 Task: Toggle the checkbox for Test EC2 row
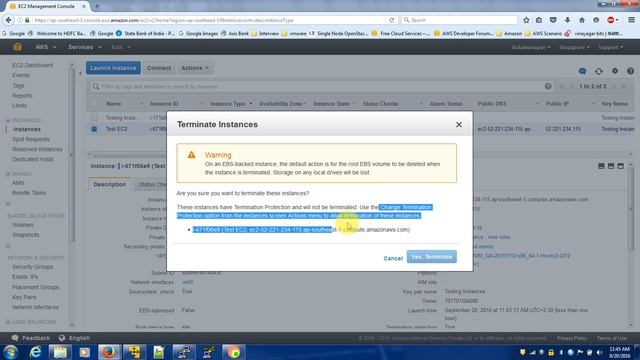94,129
